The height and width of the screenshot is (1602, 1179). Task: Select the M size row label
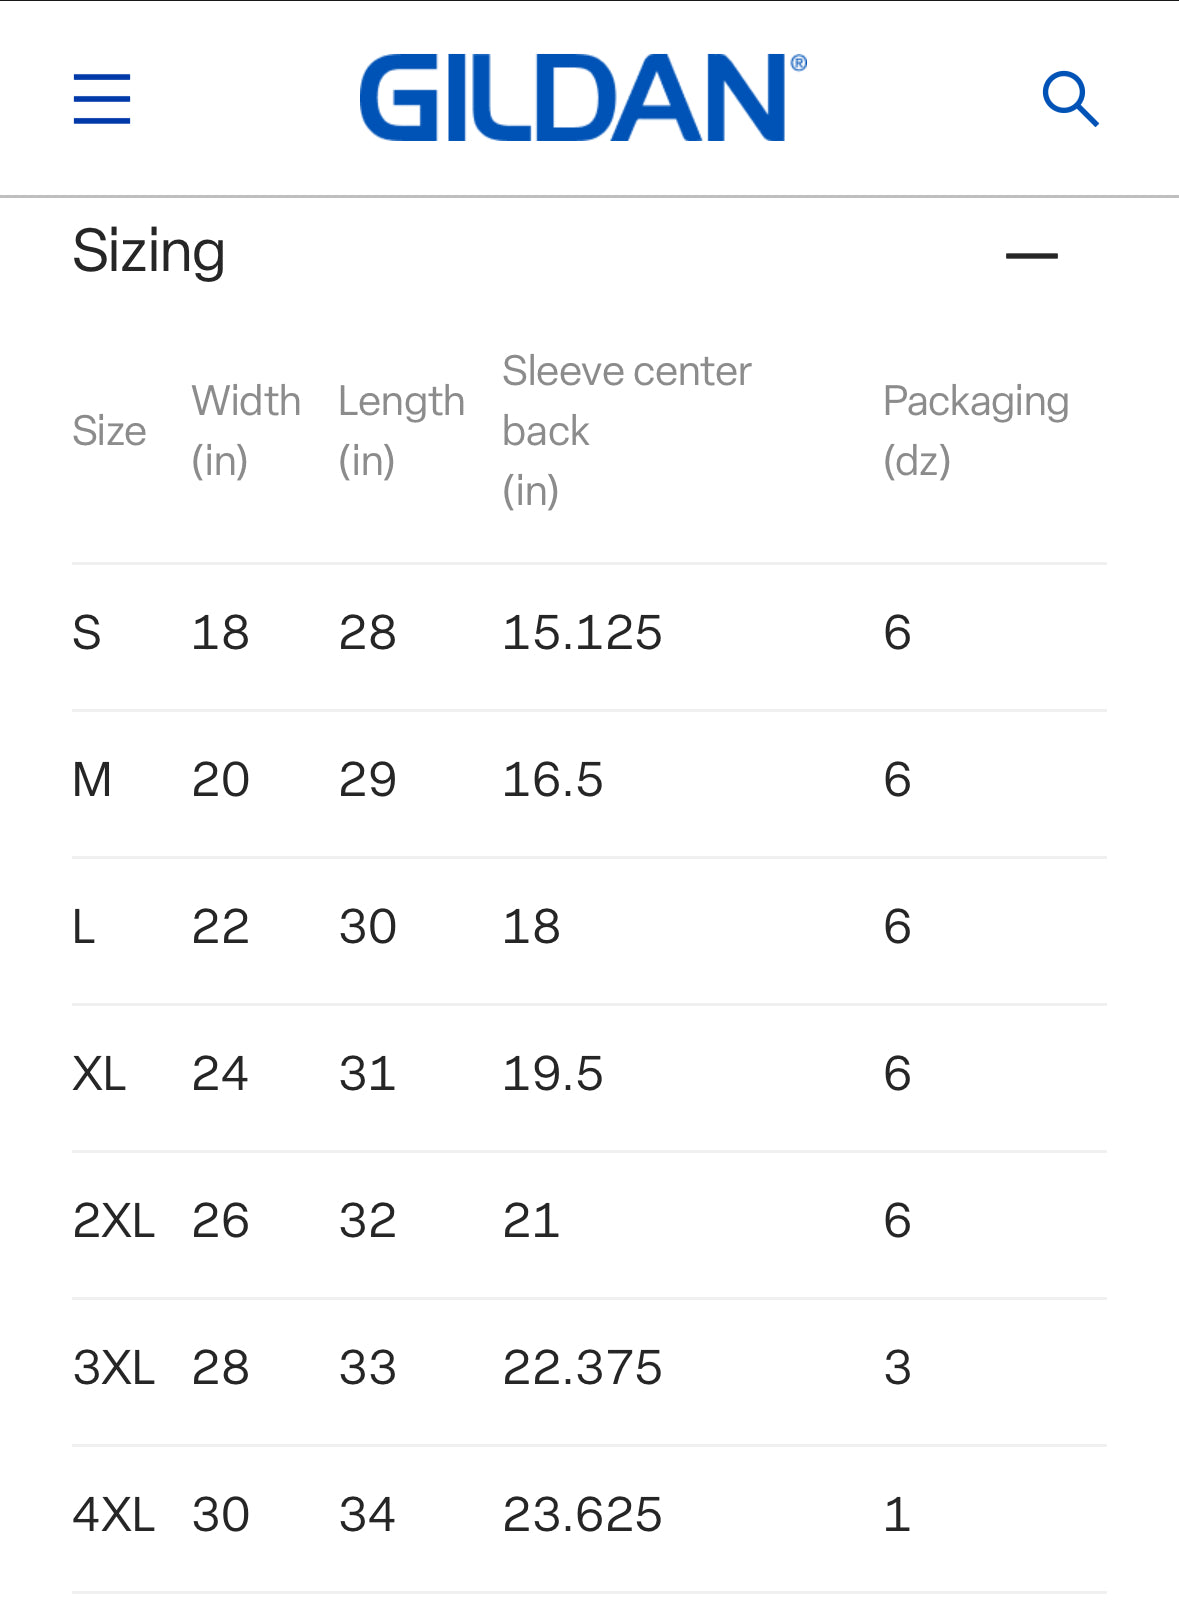[92, 780]
